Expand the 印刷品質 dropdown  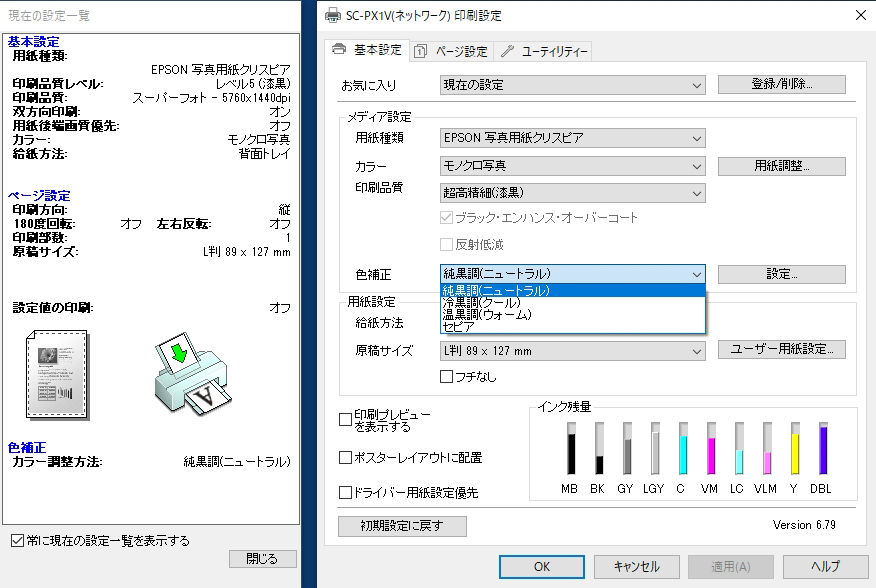571,193
